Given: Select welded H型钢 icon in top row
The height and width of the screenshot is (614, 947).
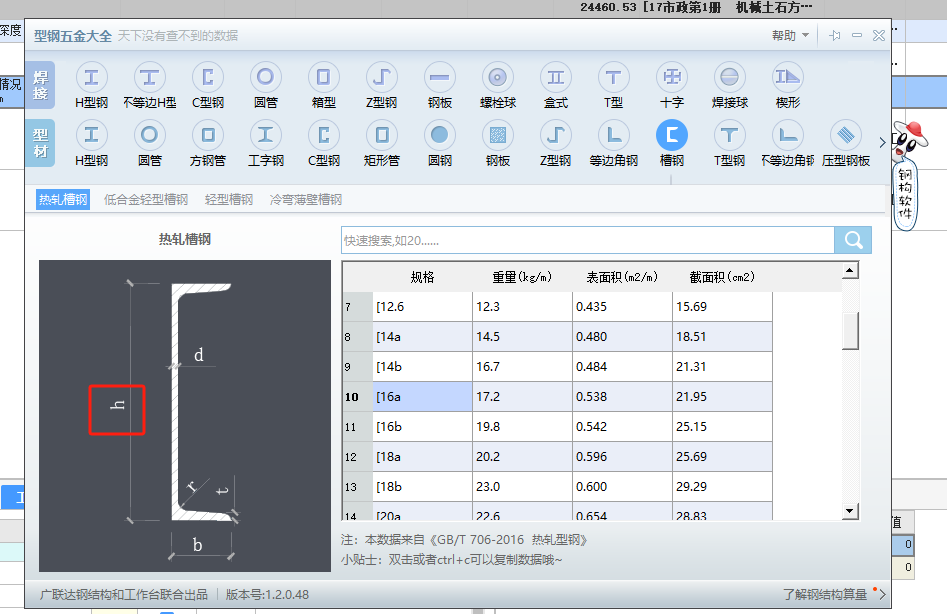Looking at the screenshot, I should (x=91, y=77).
